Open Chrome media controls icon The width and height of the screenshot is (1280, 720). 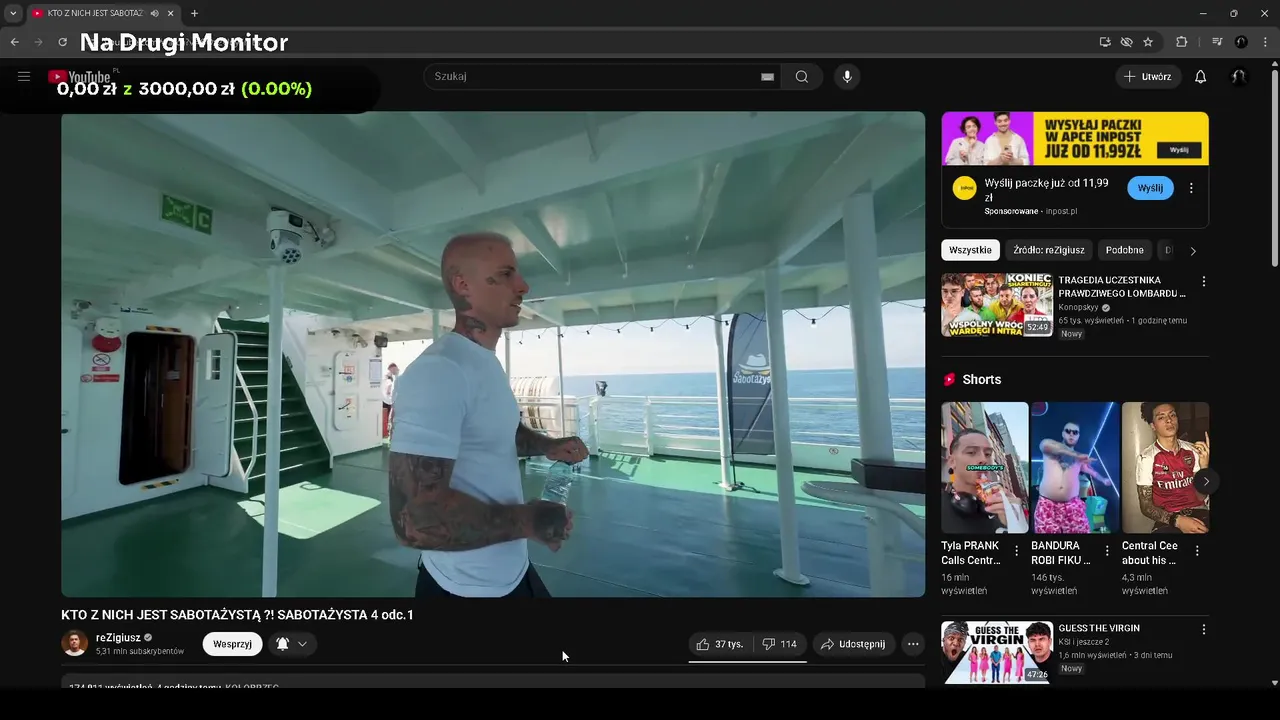point(1217,42)
